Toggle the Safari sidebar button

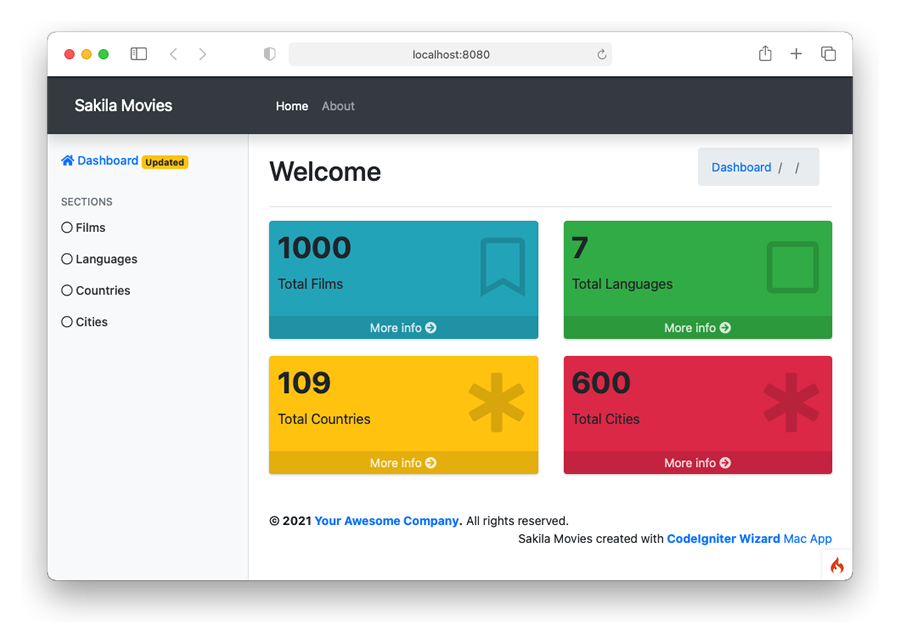pos(139,54)
